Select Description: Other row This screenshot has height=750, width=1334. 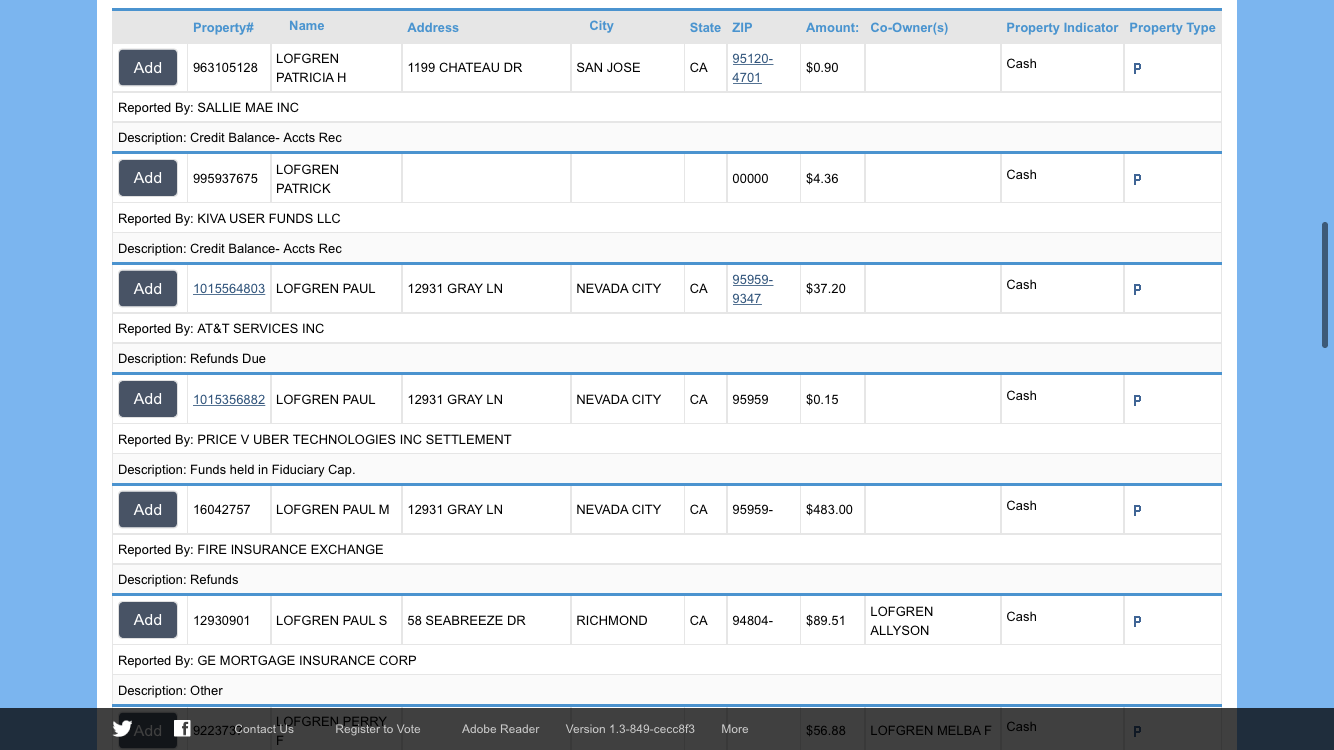point(667,690)
